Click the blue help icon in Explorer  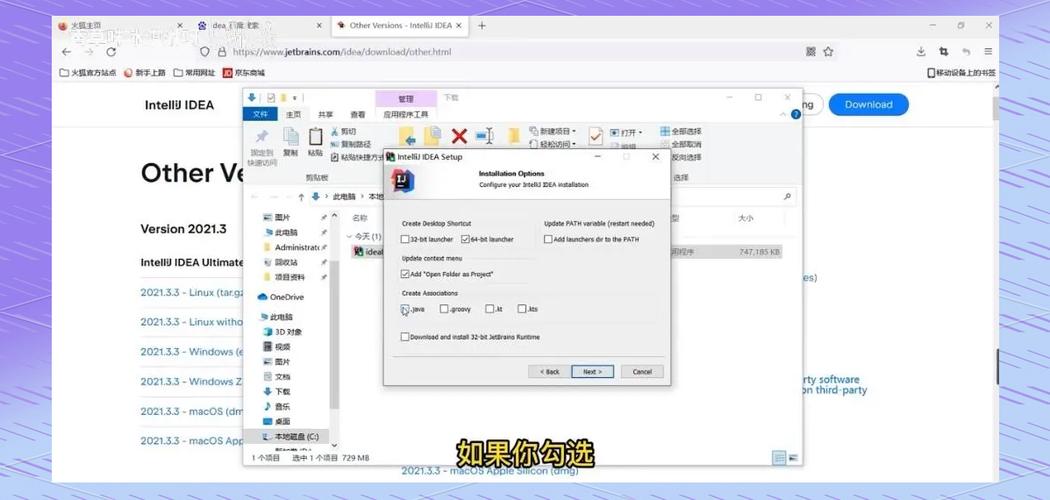(x=796, y=114)
